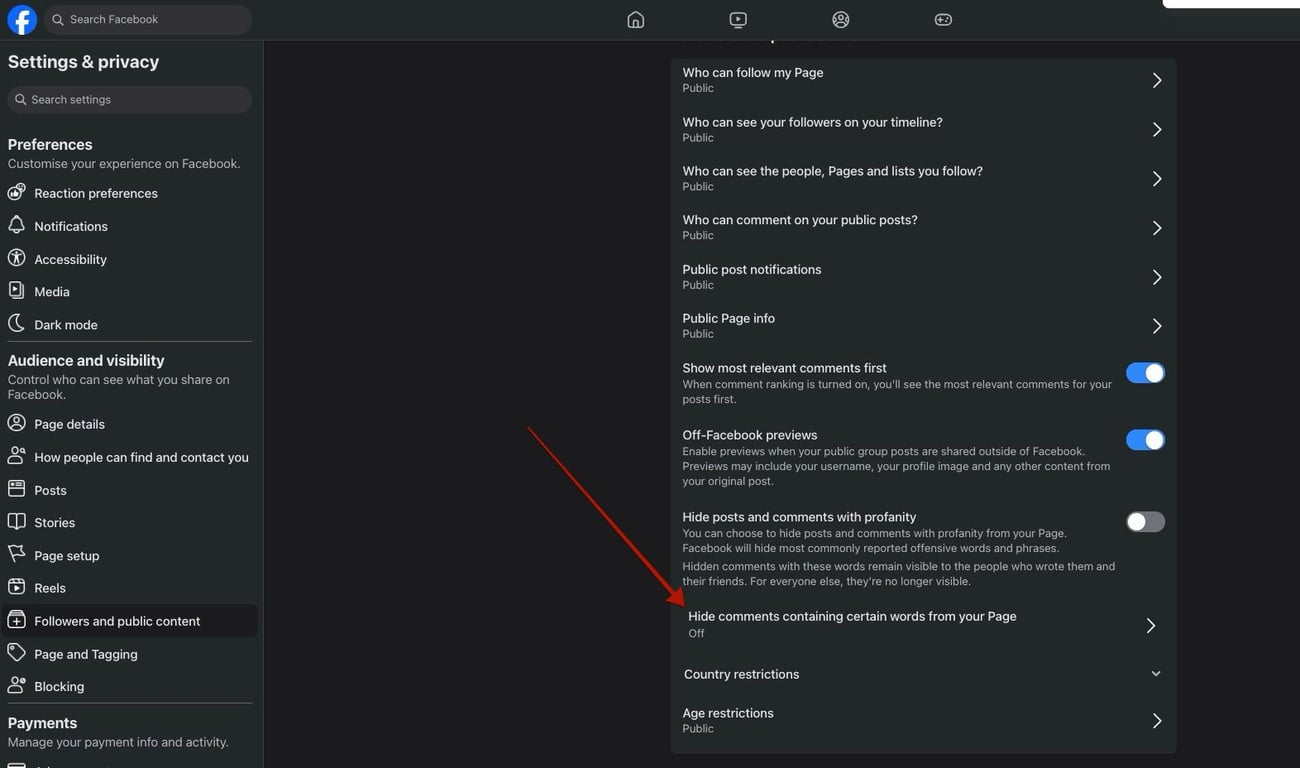
Task: Turn off Show most relevant comments first
Action: pyautogui.click(x=1145, y=373)
